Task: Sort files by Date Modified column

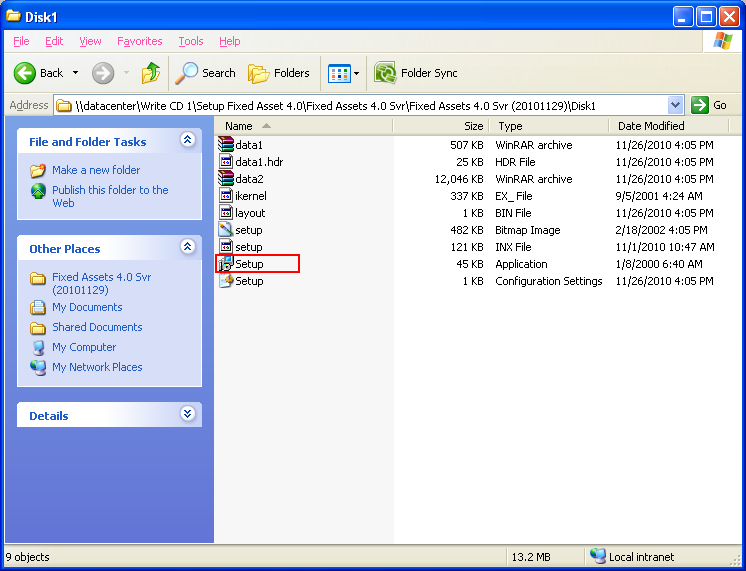Action: [651, 126]
